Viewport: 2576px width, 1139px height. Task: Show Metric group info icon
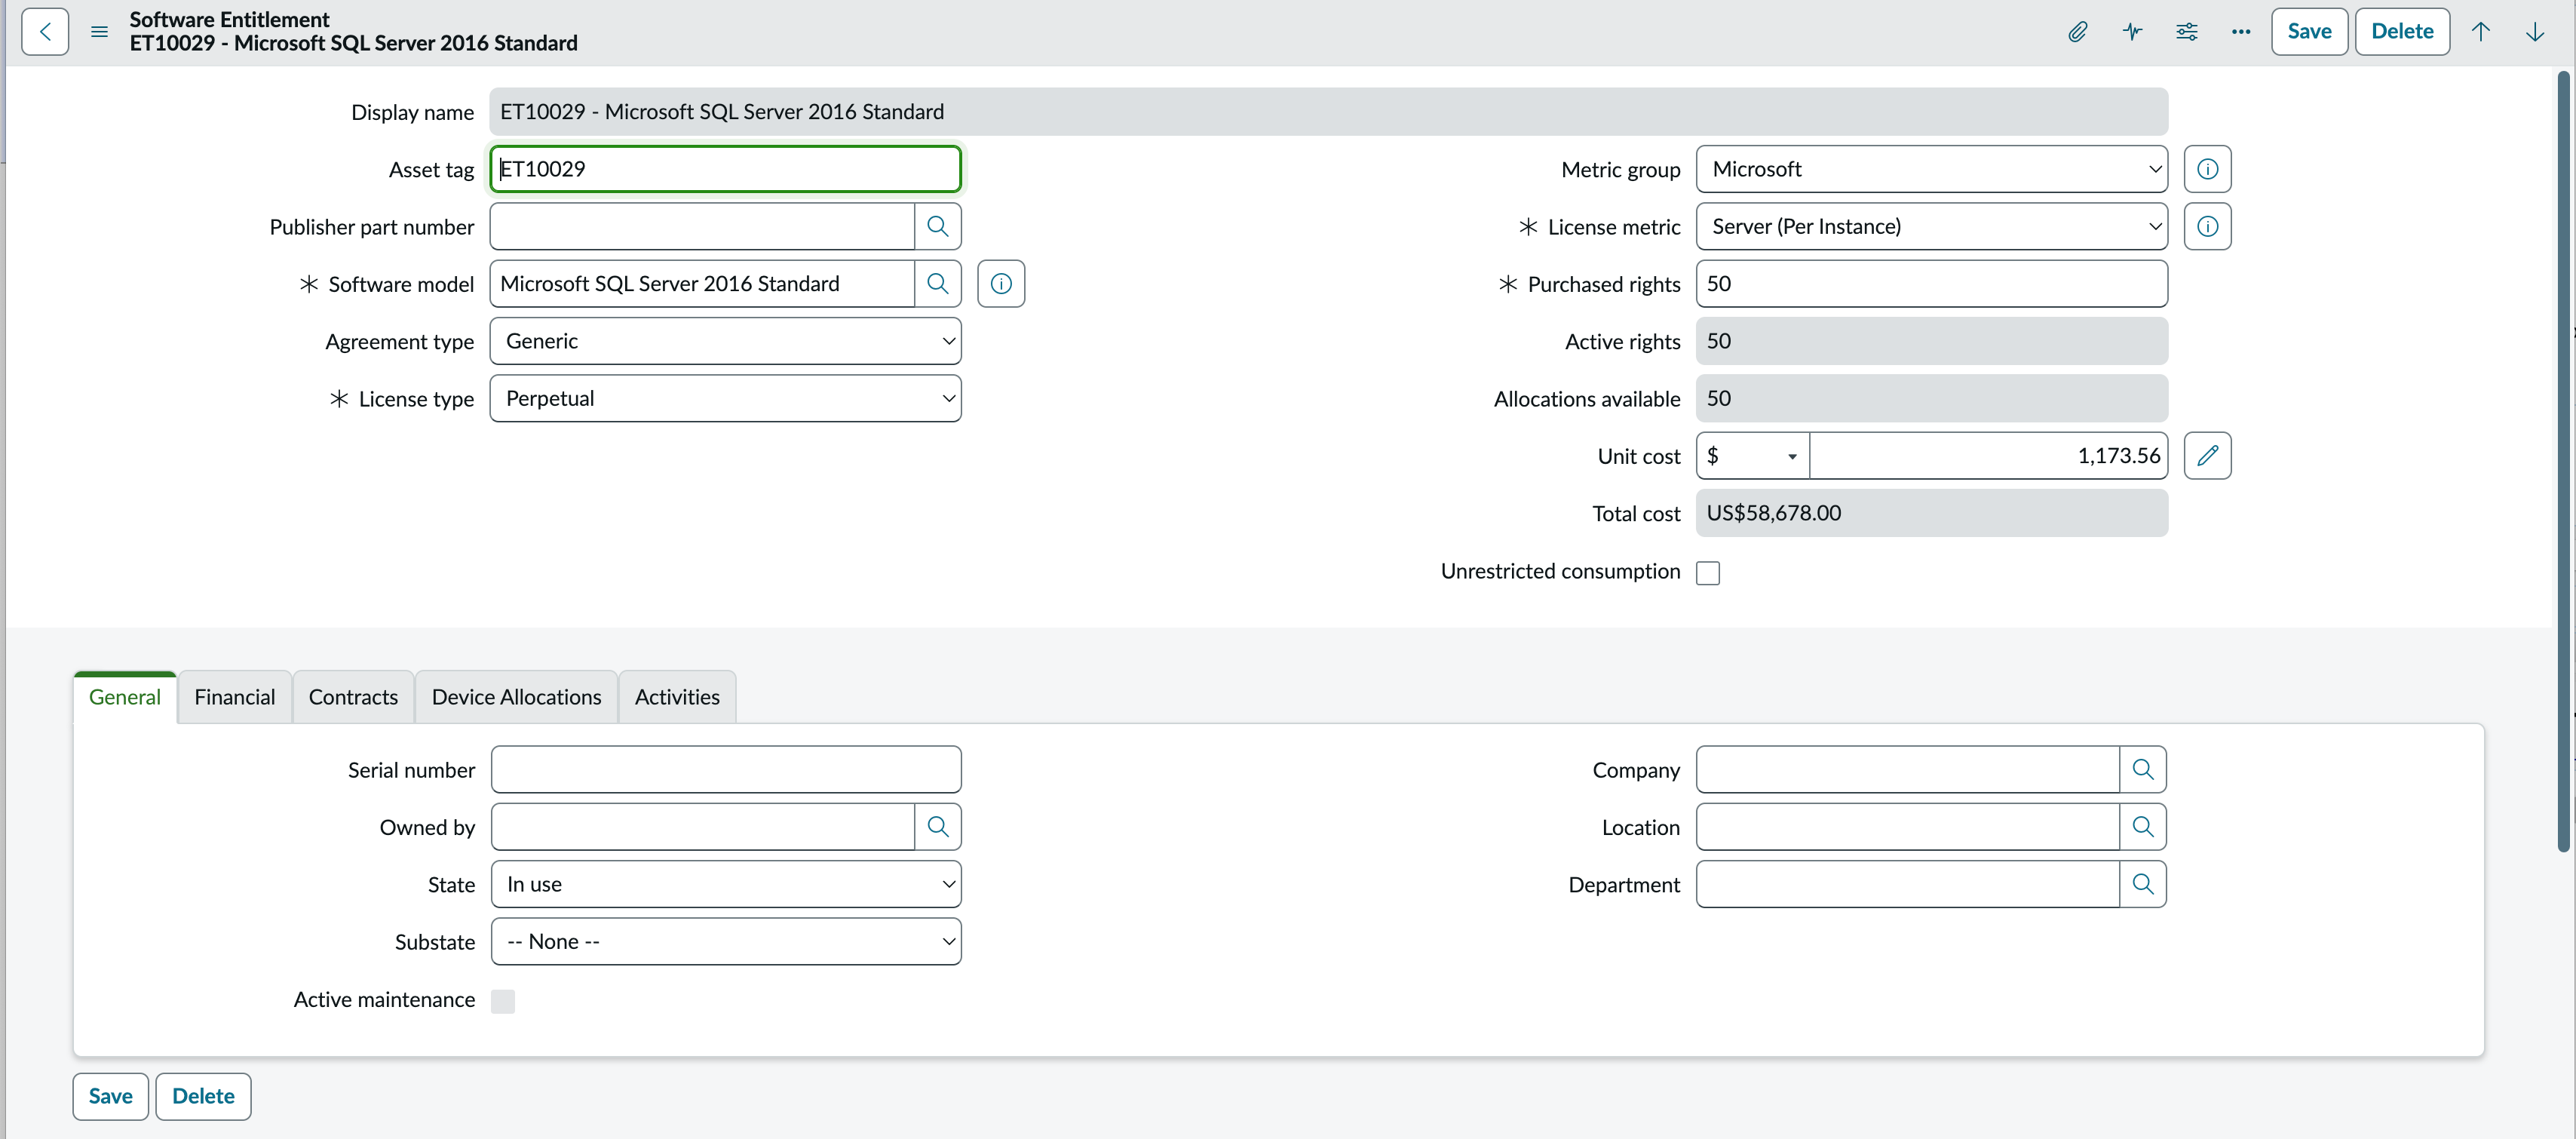(x=2207, y=169)
